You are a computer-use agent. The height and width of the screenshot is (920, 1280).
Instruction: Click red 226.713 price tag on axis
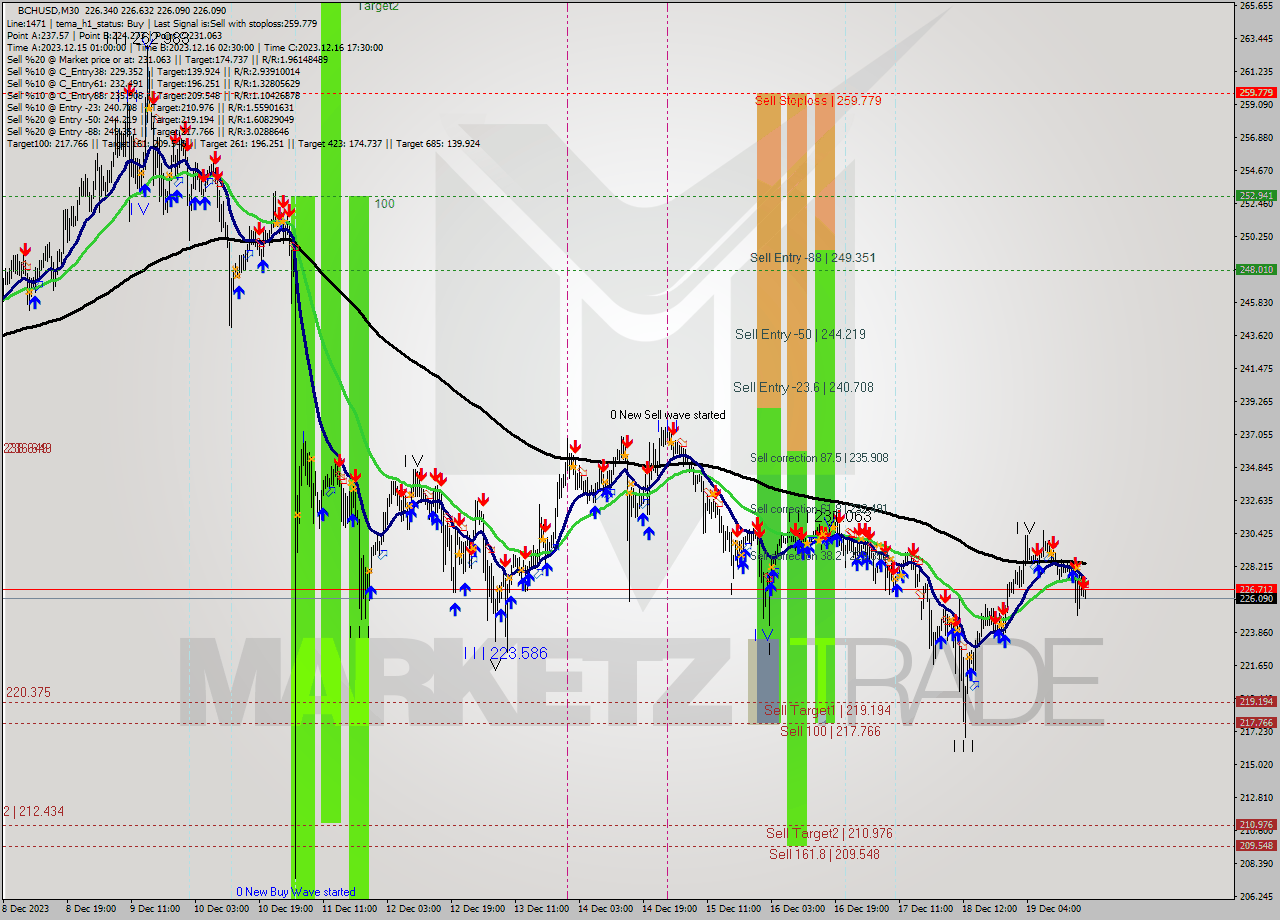1256,589
